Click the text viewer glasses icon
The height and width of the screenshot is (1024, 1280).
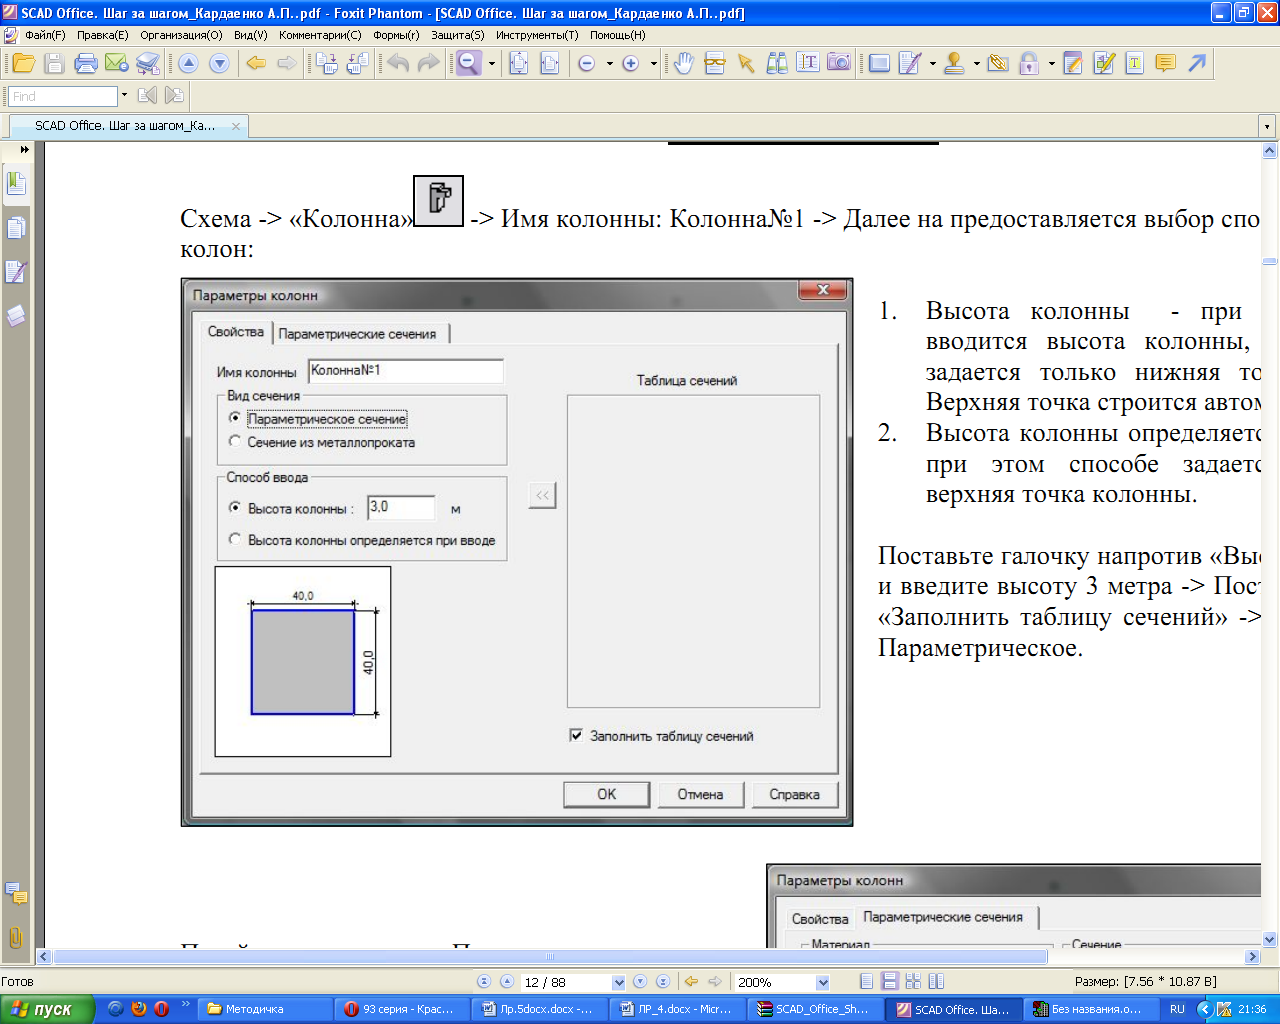(714, 64)
